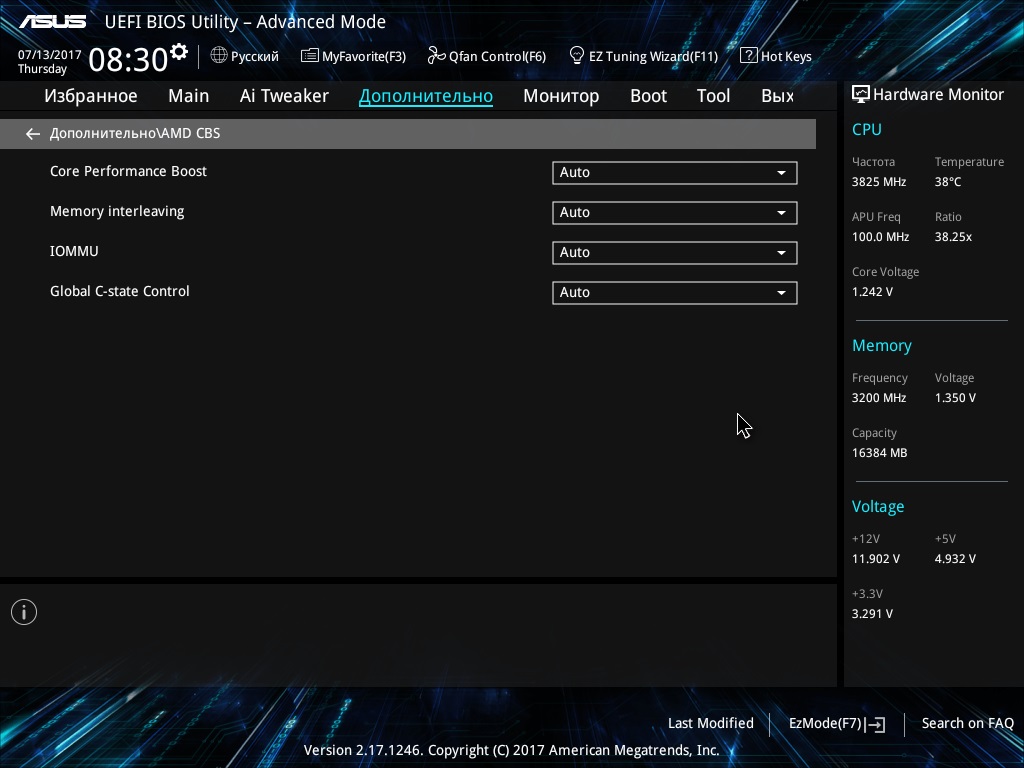Open the Tool tab

point(713,96)
